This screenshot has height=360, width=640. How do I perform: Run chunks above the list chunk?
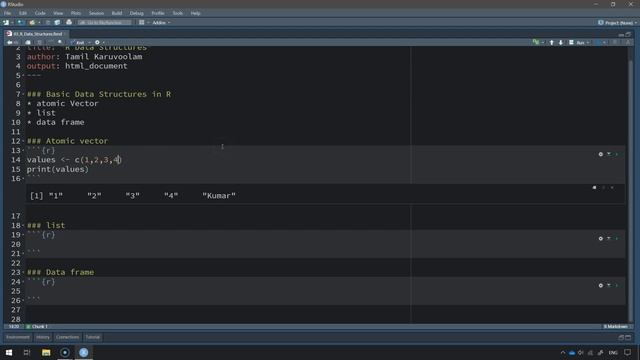coord(609,238)
